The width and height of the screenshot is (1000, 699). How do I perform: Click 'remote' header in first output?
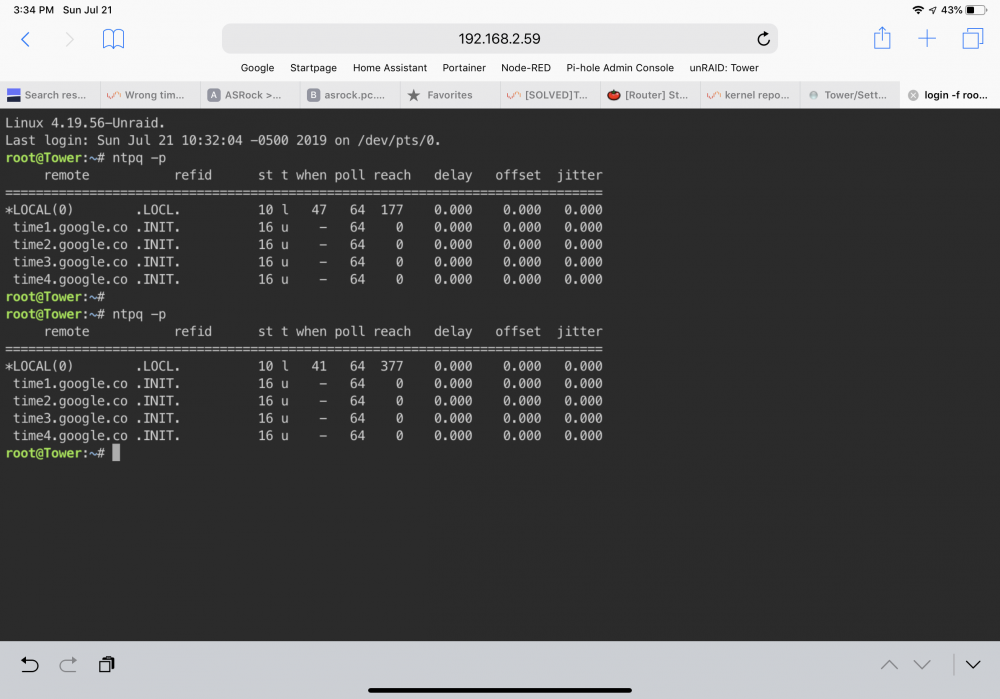(66, 175)
